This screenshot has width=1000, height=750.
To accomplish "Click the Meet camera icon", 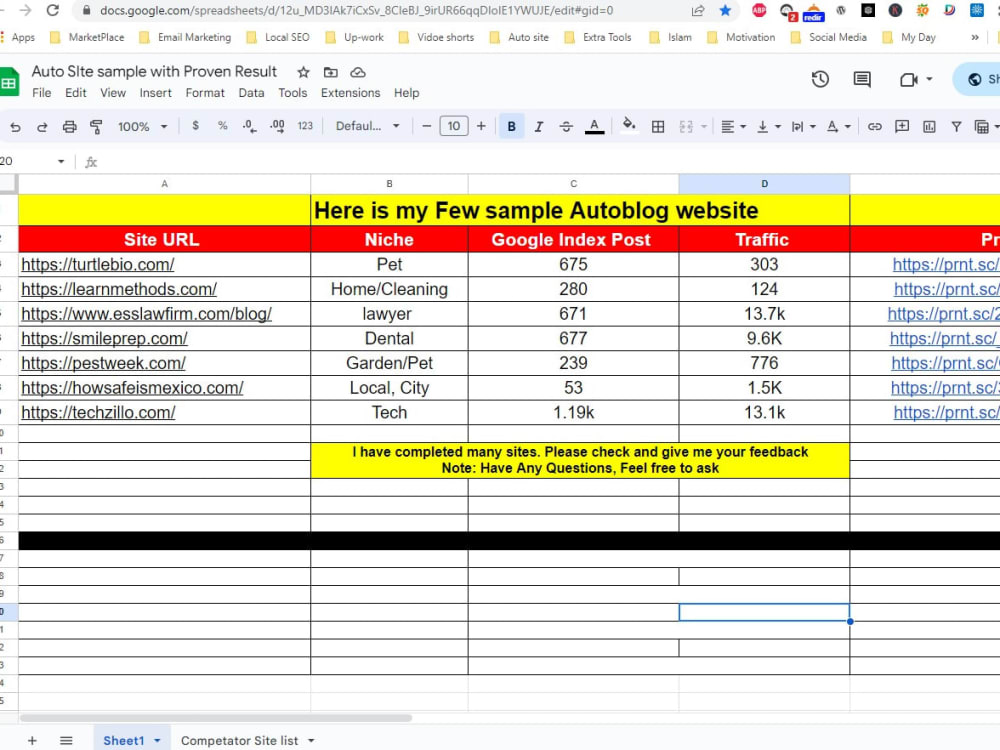I will click(908, 79).
